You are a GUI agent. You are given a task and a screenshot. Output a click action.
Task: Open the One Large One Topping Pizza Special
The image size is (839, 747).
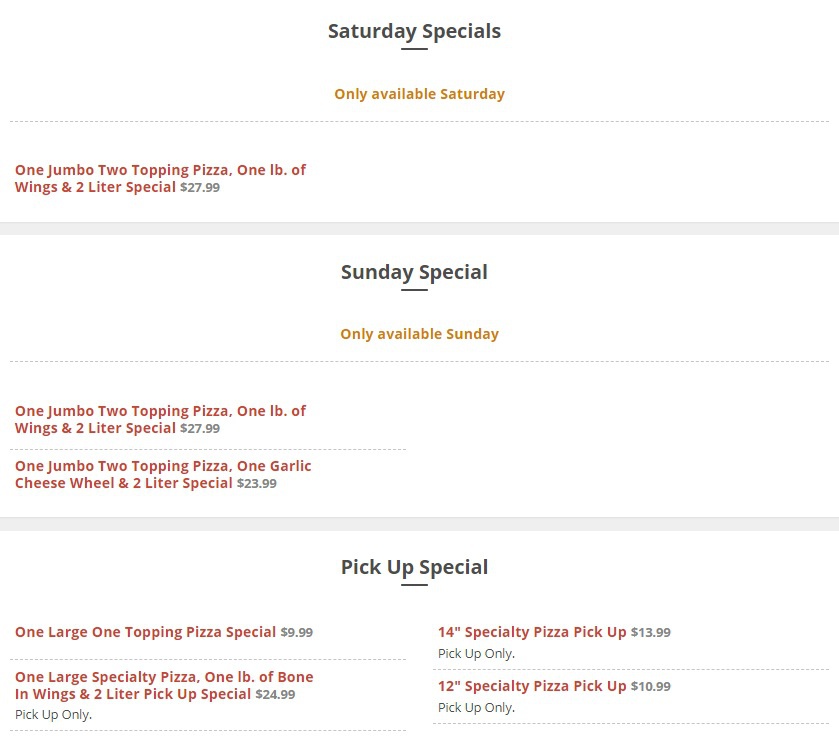click(145, 632)
